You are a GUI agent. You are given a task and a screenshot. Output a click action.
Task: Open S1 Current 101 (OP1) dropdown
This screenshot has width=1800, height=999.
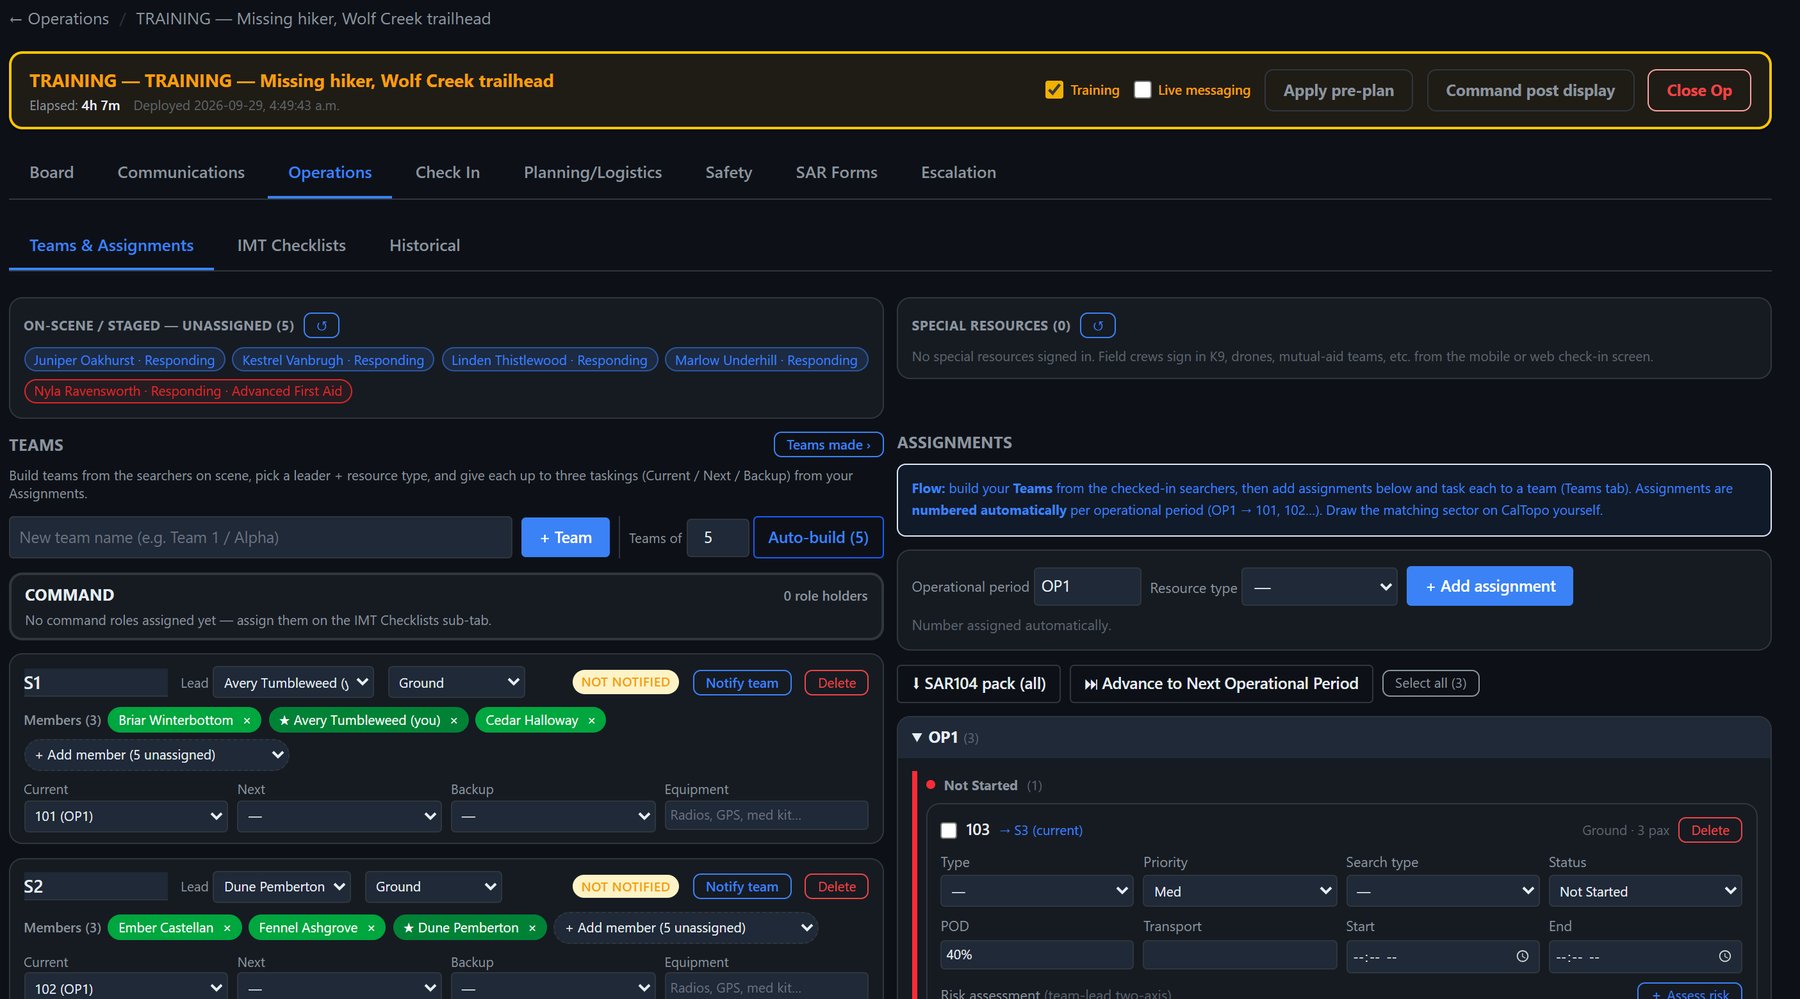pyautogui.click(x=126, y=816)
